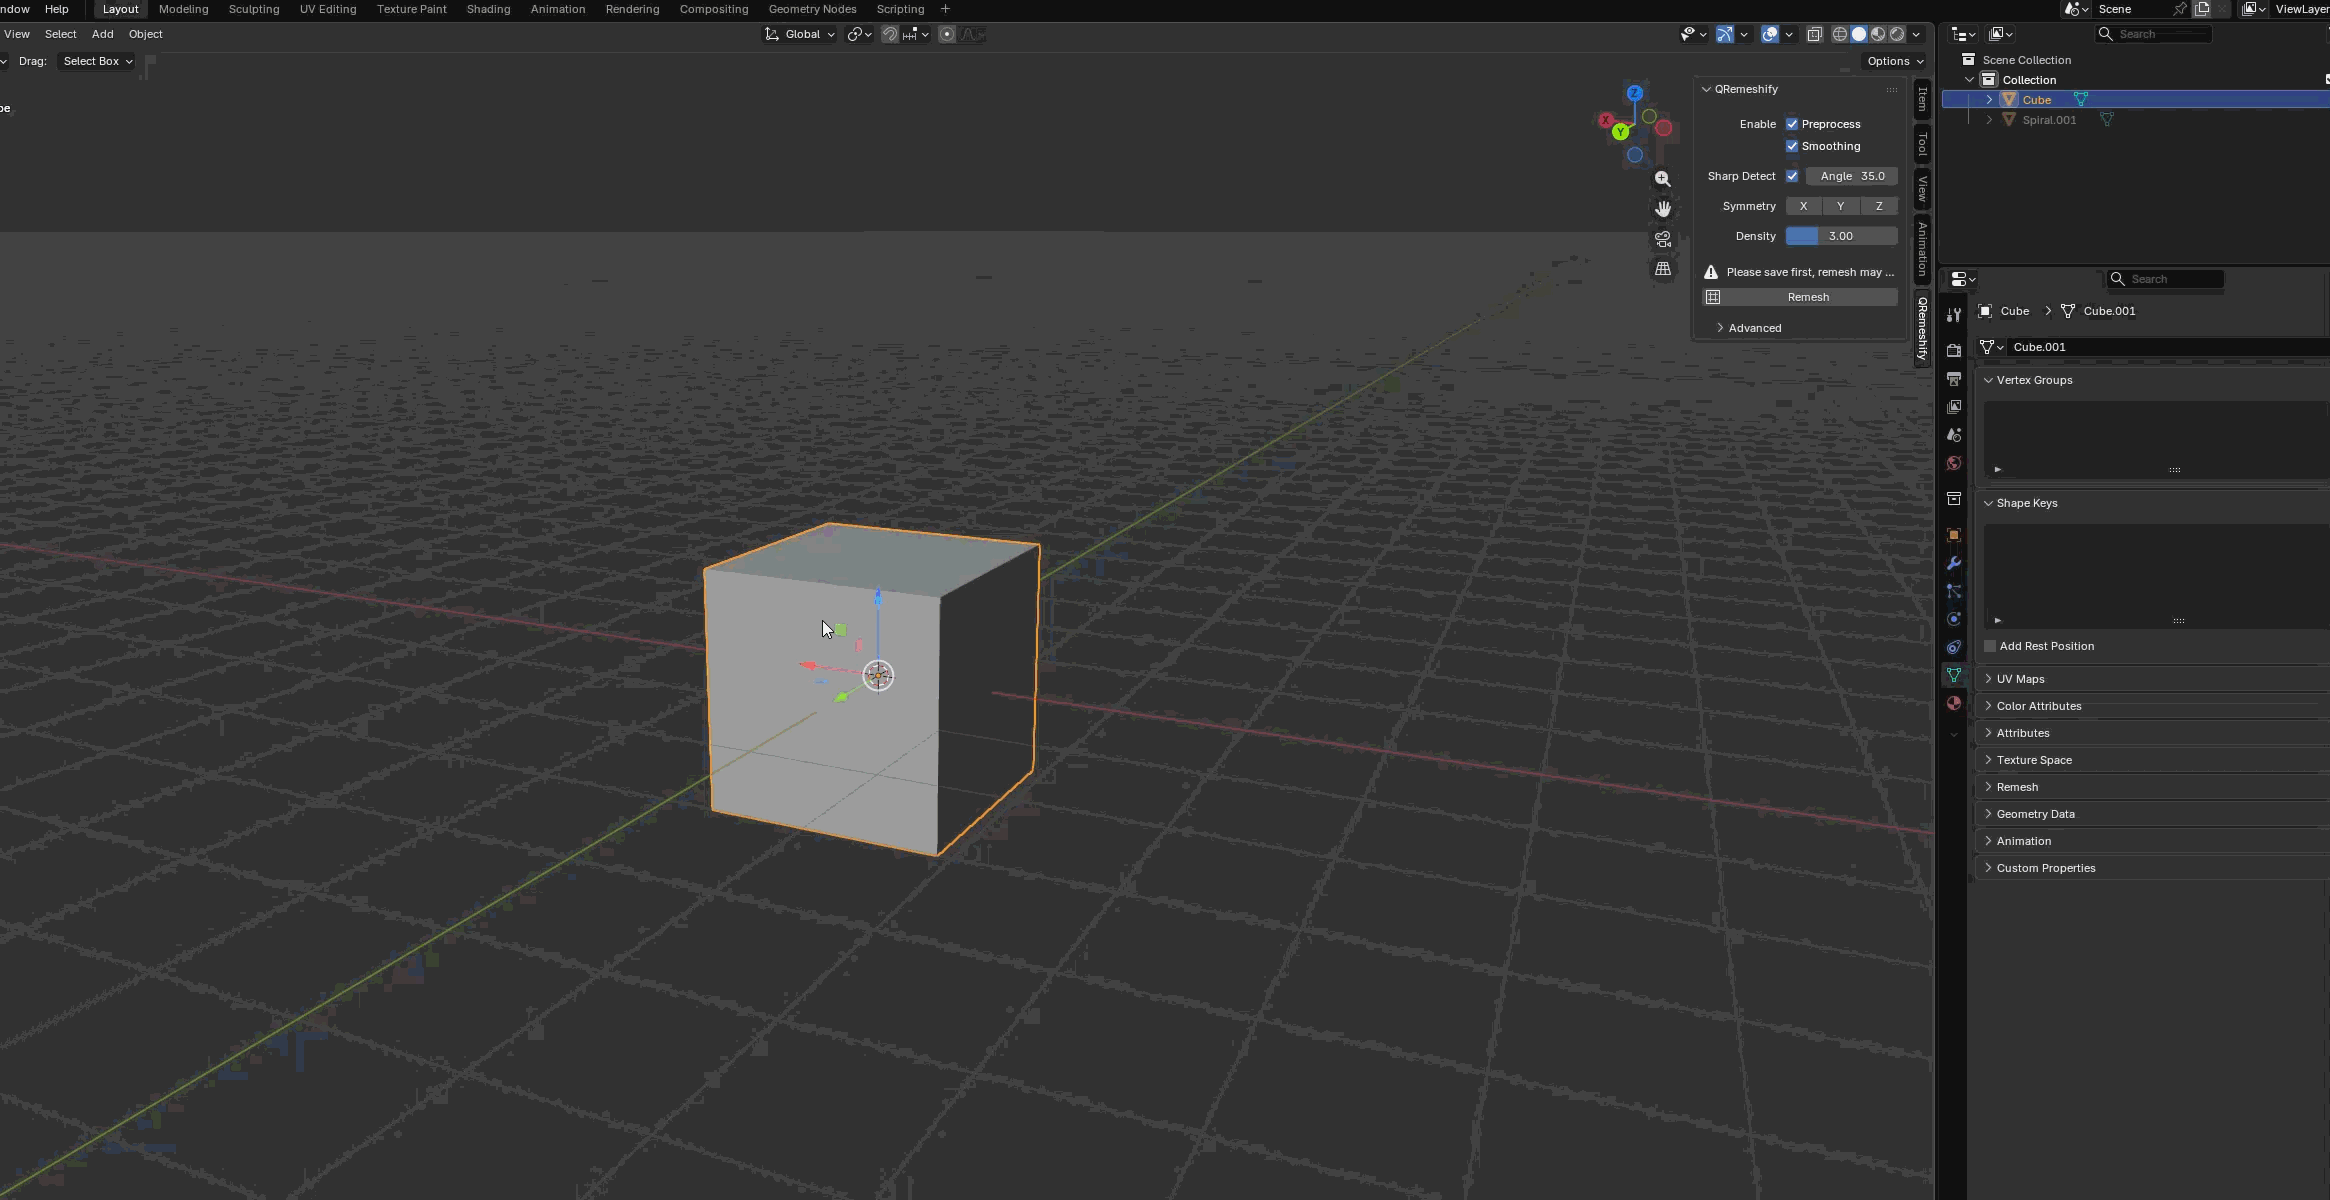The height and width of the screenshot is (1200, 2330).
Task: Open the Select Box drag dropdown
Action: point(97,61)
